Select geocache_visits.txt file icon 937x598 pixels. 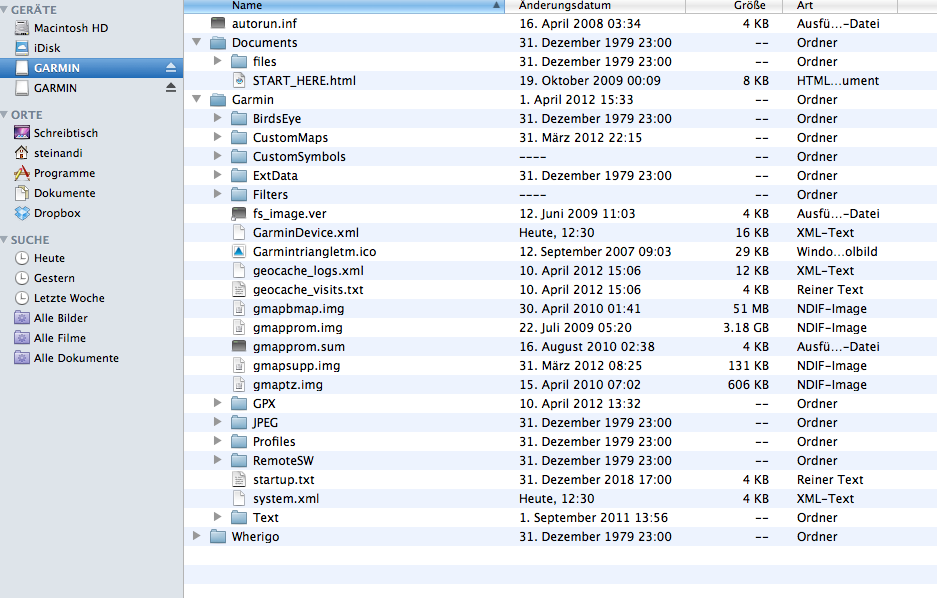pyautogui.click(x=239, y=290)
